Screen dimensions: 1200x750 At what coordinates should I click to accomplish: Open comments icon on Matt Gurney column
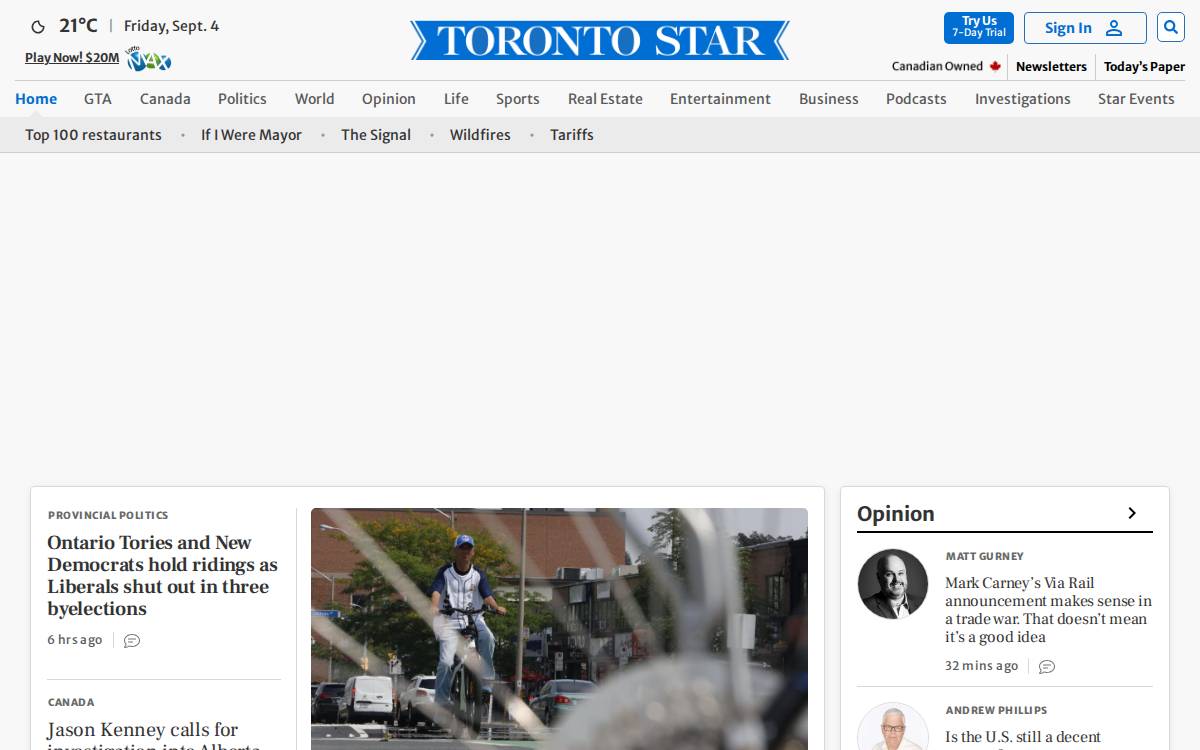1047,666
